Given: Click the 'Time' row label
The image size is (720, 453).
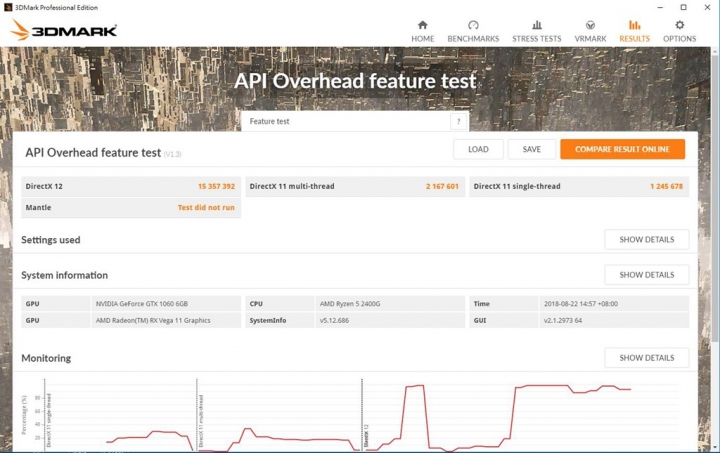Looking at the screenshot, I should (x=481, y=304).
